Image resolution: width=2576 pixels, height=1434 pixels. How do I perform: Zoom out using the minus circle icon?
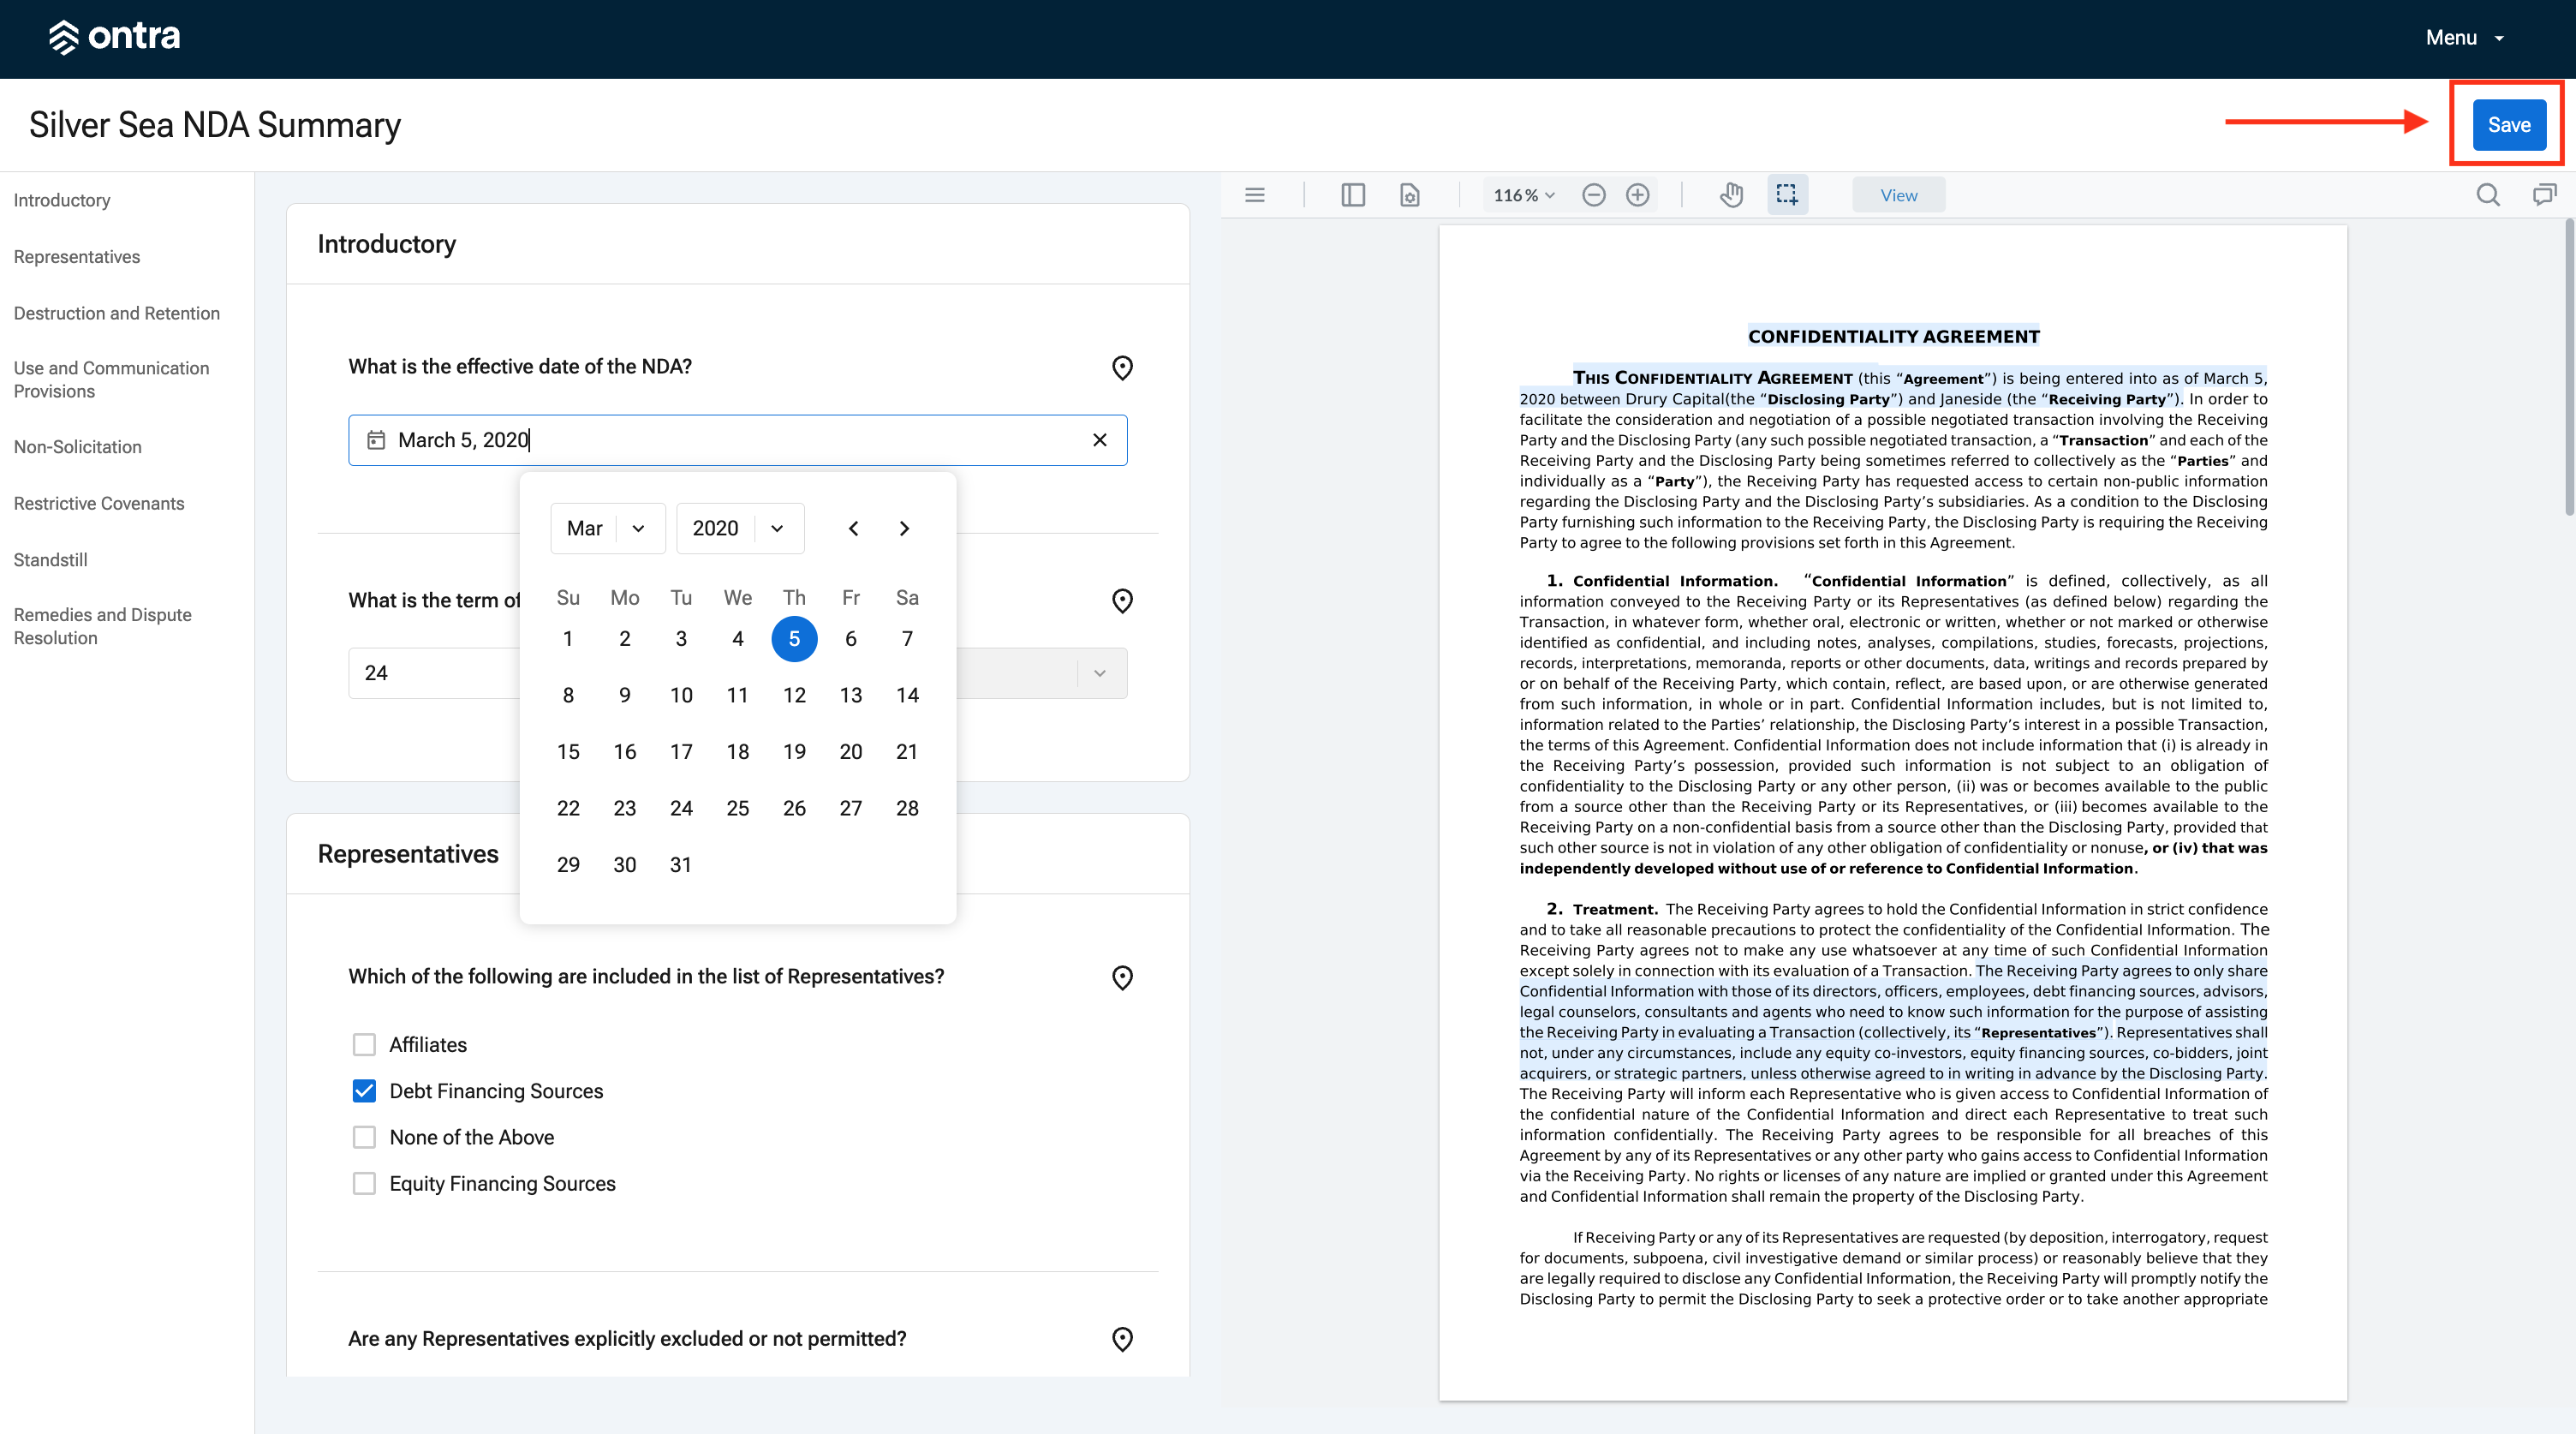(x=1593, y=195)
